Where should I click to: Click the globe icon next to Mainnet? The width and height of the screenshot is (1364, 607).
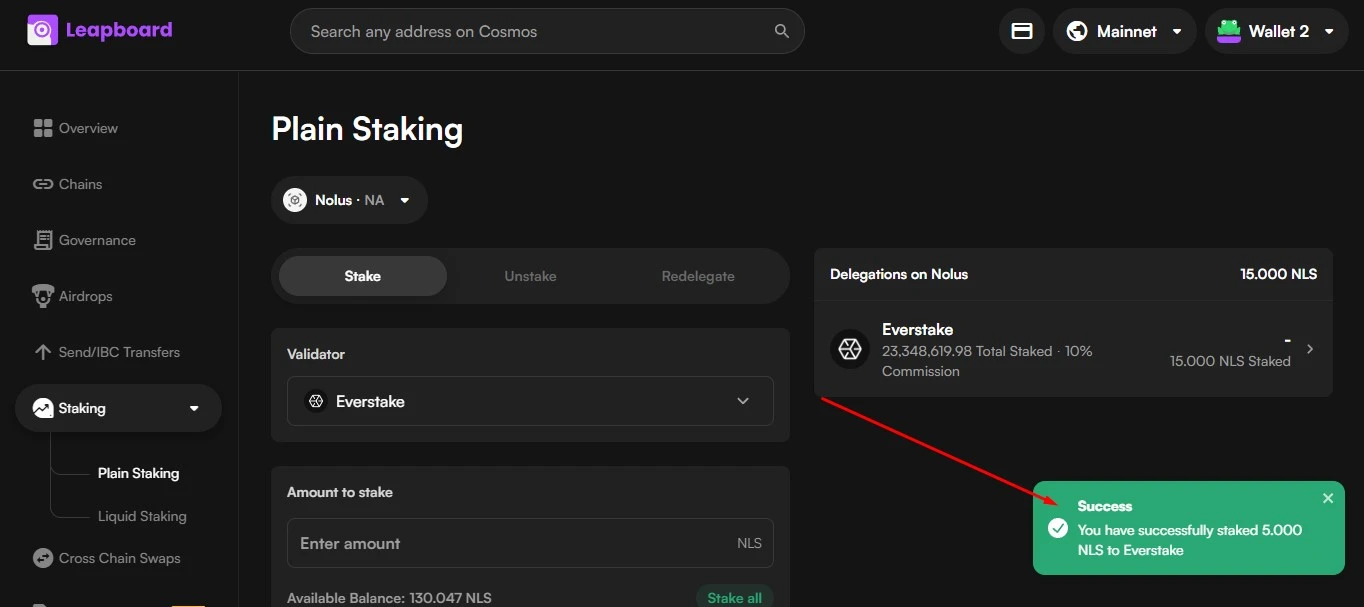[x=1077, y=31]
